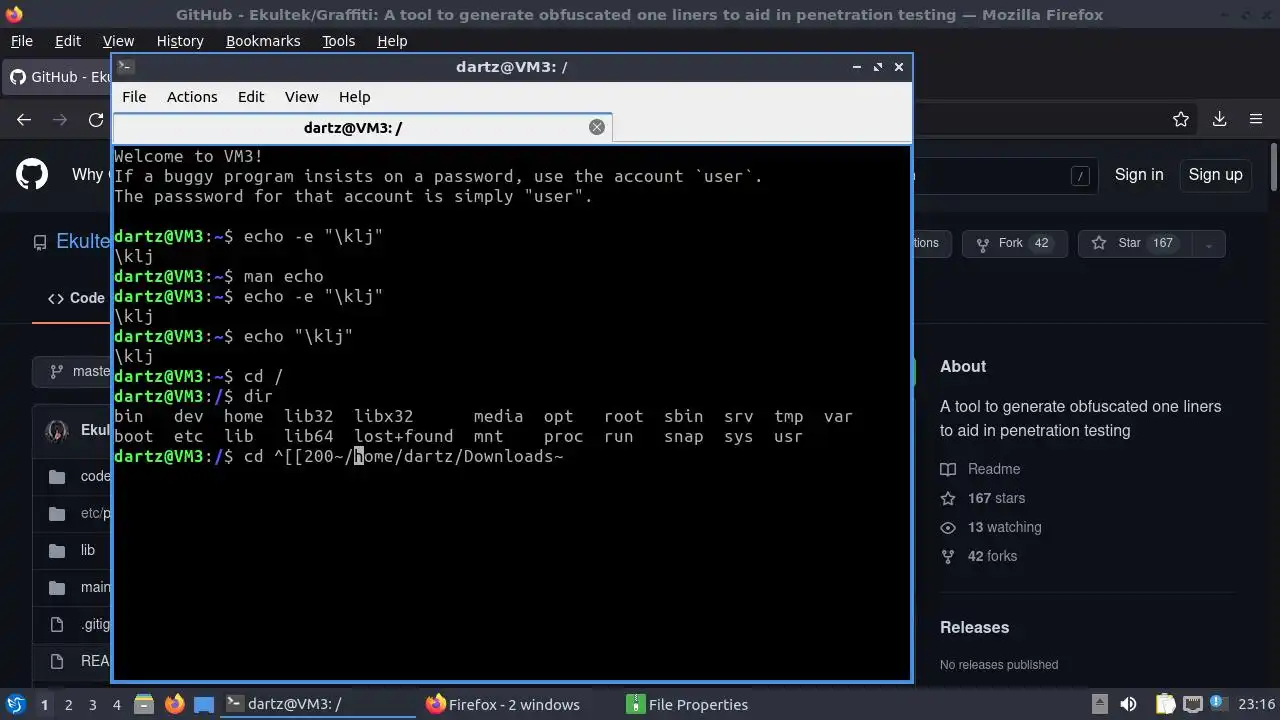The height and width of the screenshot is (720, 1280).
Task: Switch to virtual desktop 3
Action: (x=92, y=704)
